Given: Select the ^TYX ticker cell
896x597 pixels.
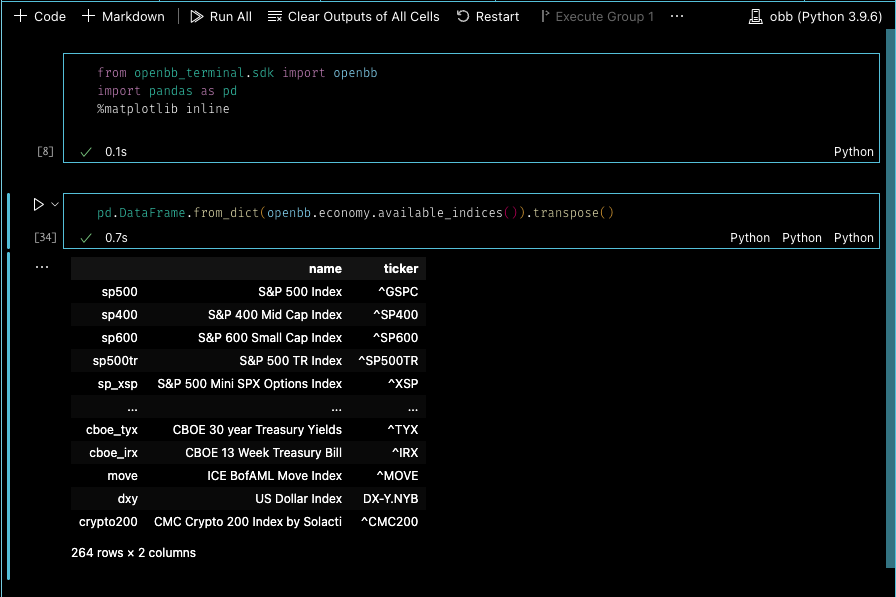Looking at the screenshot, I should click(x=403, y=430).
